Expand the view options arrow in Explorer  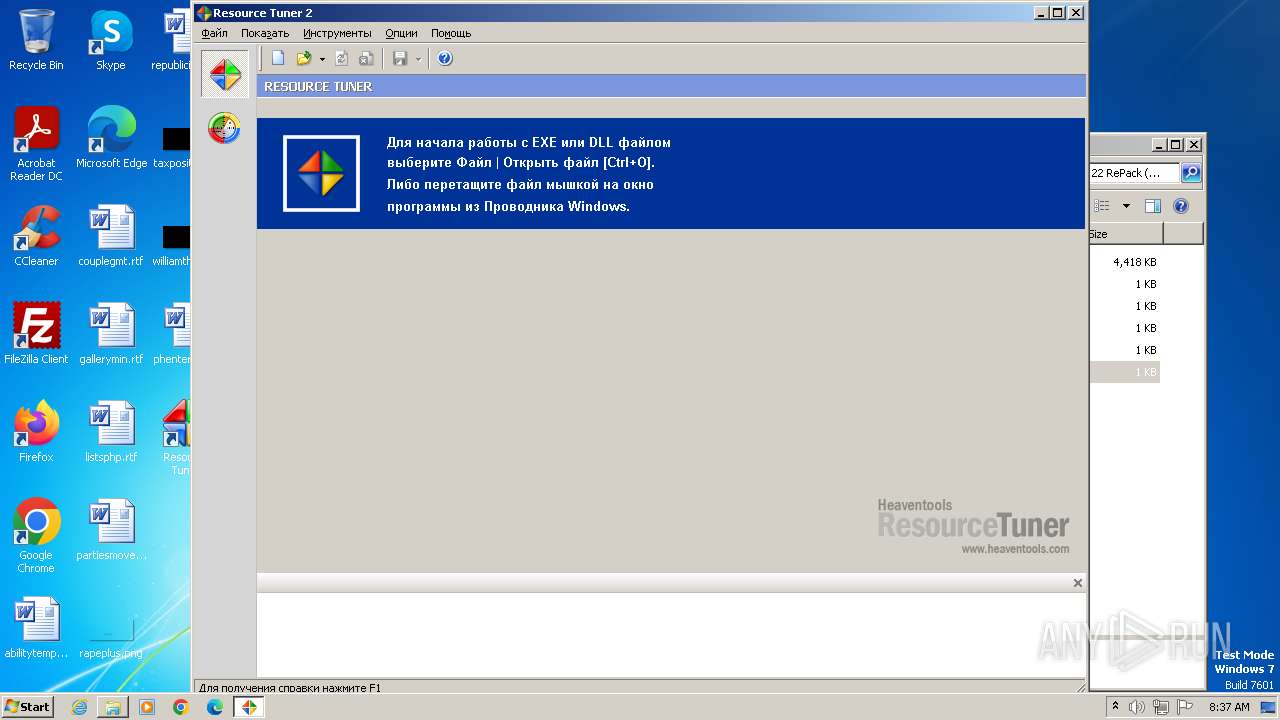coord(1126,206)
